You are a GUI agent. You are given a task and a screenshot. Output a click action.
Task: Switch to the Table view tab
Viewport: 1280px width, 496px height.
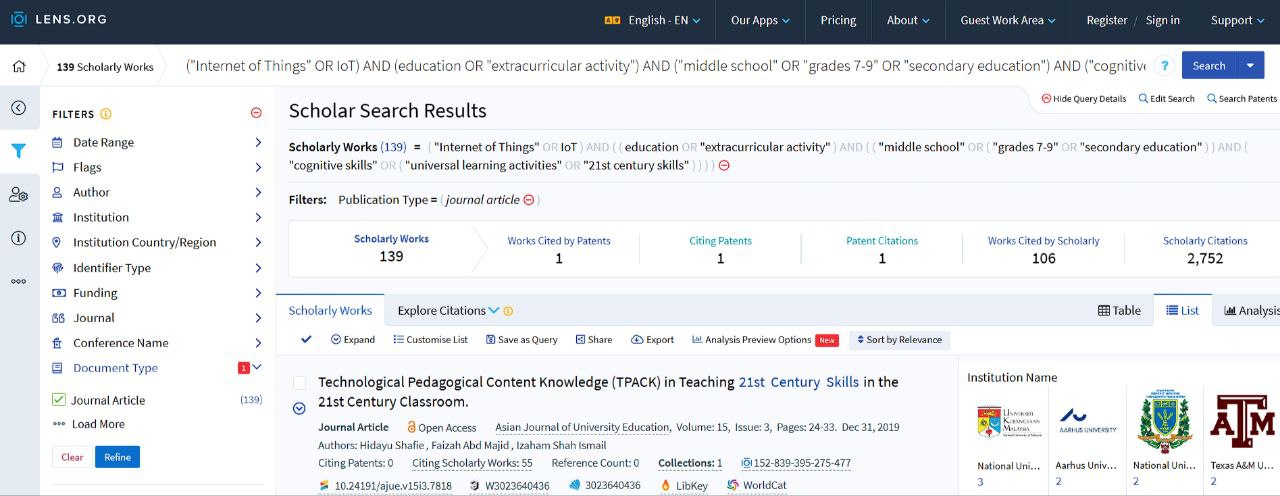tap(1119, 311)
